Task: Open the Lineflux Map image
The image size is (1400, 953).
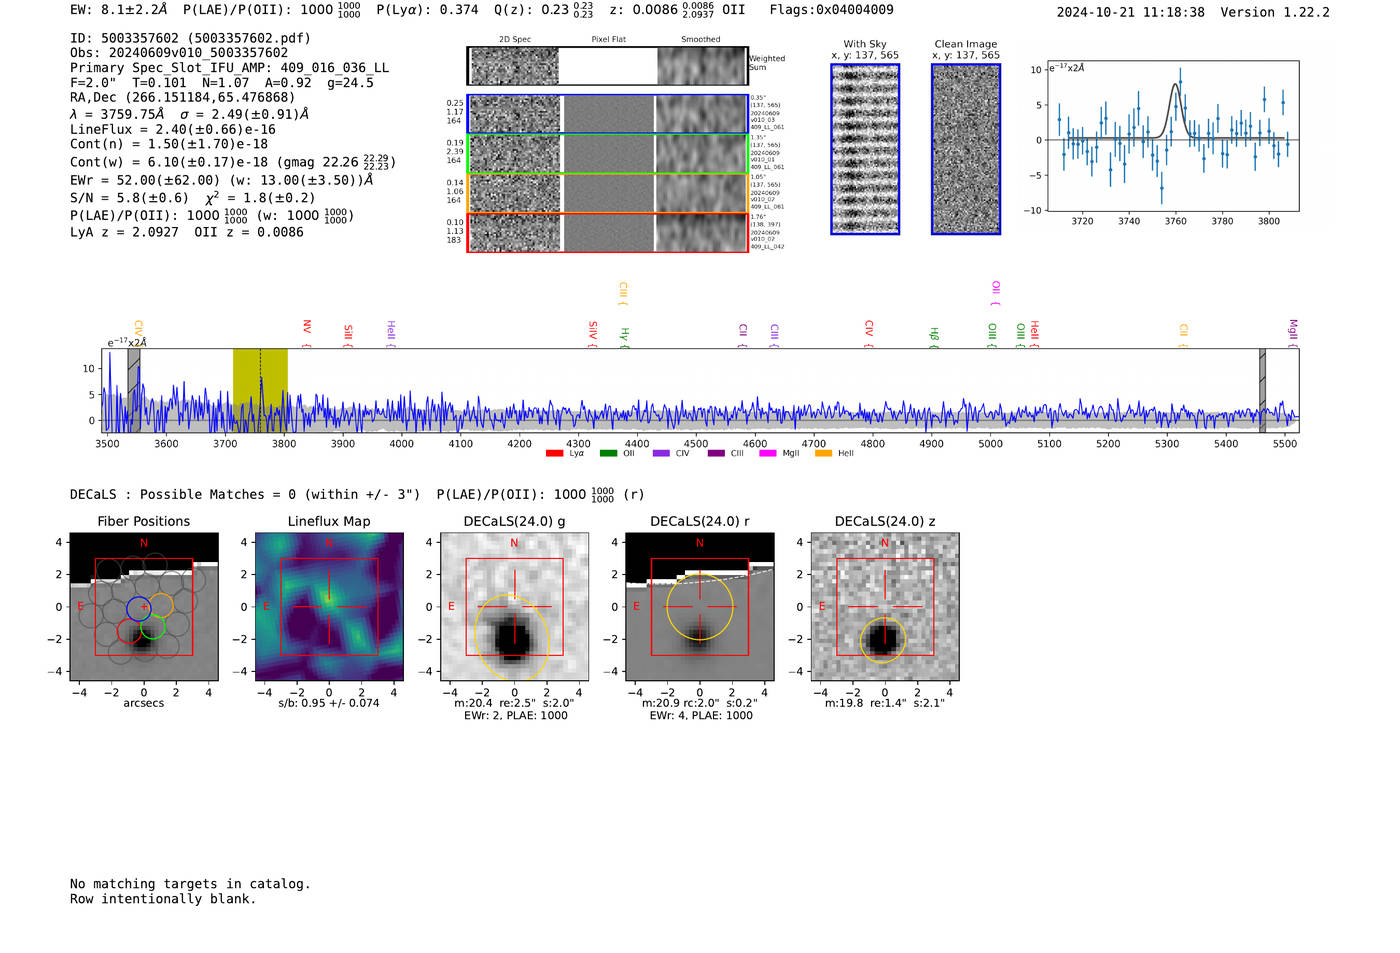Action: click(x=329, y=606)
